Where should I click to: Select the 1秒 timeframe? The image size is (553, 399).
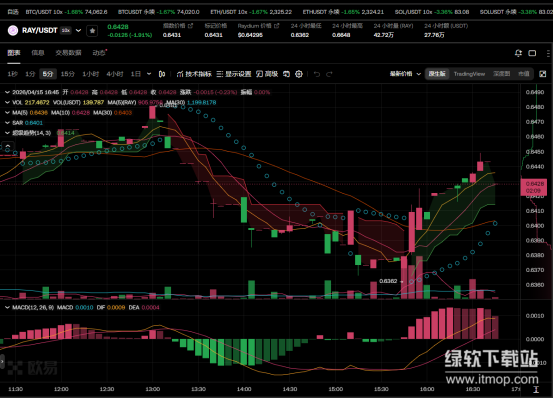13,74
